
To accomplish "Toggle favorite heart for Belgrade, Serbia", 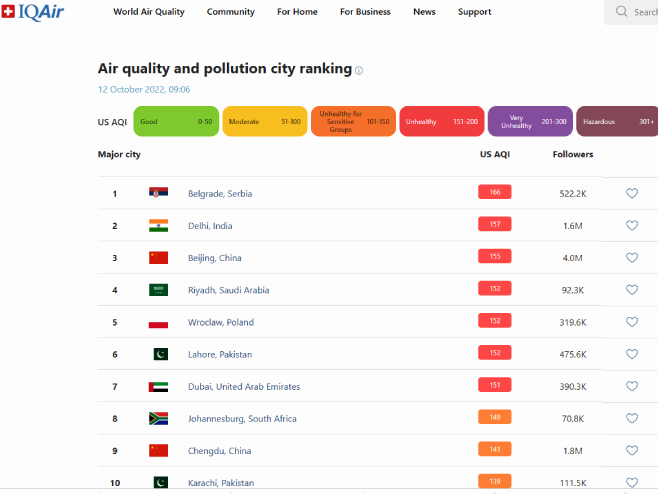I will [631, 193].
